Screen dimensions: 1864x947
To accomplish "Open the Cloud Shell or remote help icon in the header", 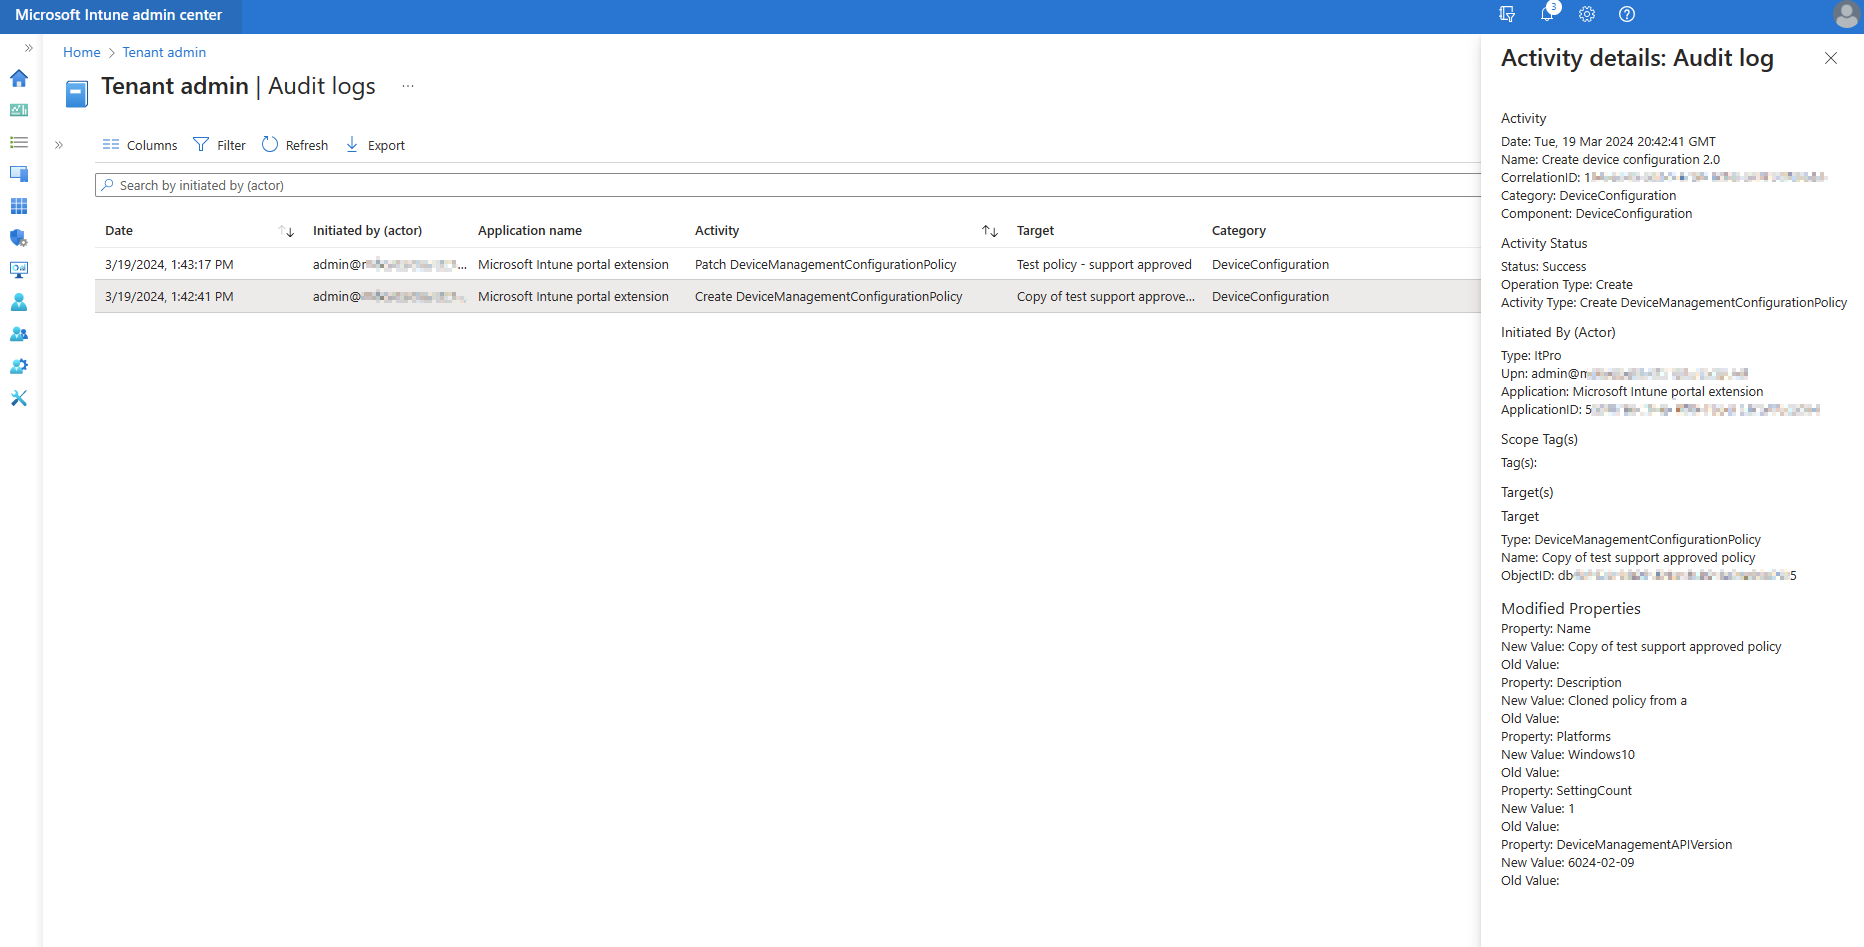I will click(x=1507, y=14).
